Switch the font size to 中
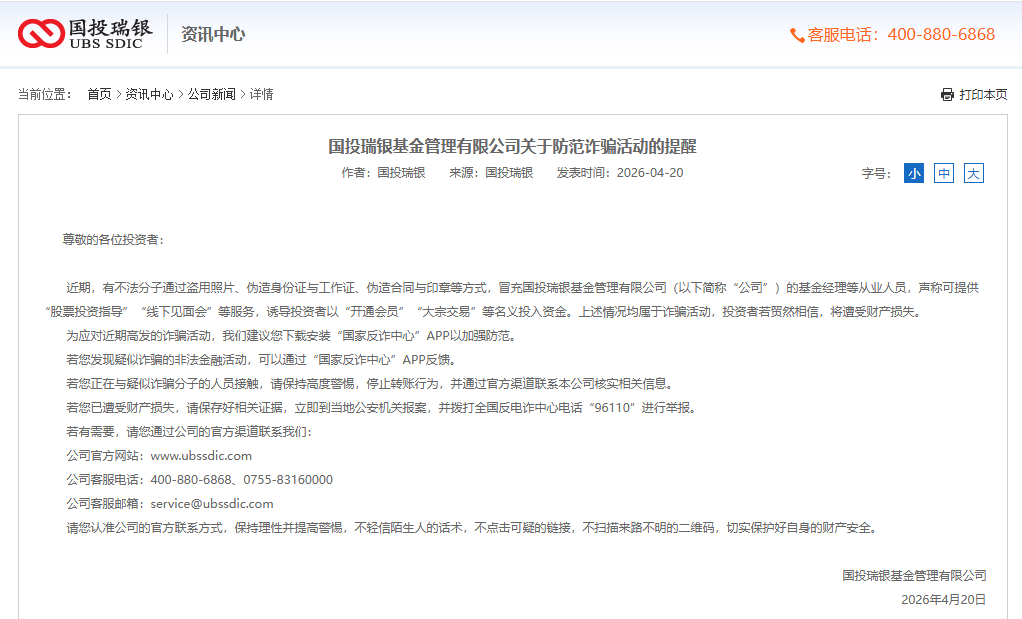1022x619 pixels. 944,173
